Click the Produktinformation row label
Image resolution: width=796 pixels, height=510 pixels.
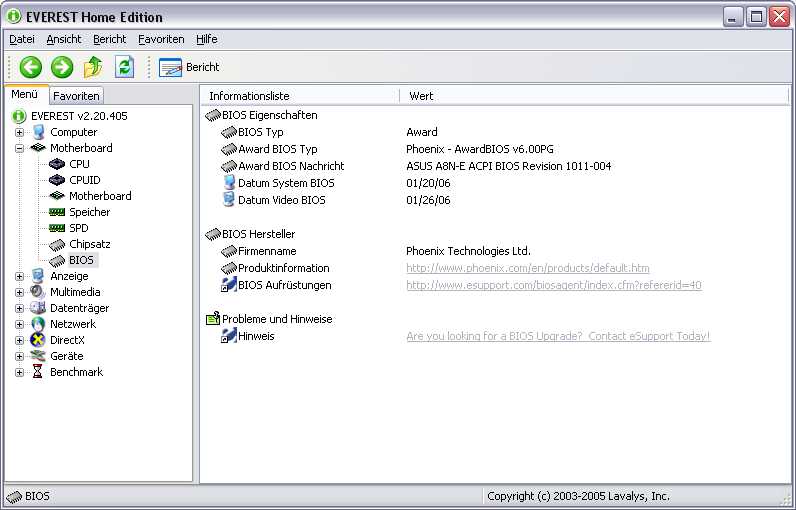[284, 268]
